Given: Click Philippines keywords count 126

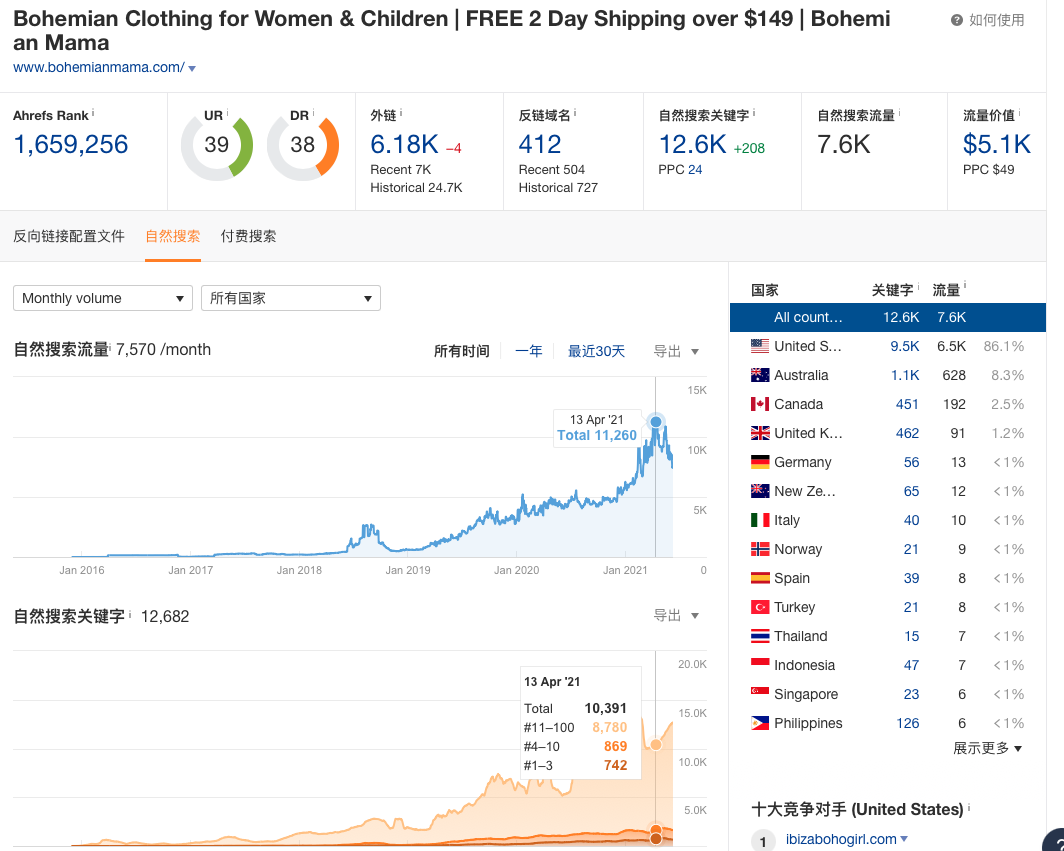Looking at the screenshot, I should (x=907, y=723).
